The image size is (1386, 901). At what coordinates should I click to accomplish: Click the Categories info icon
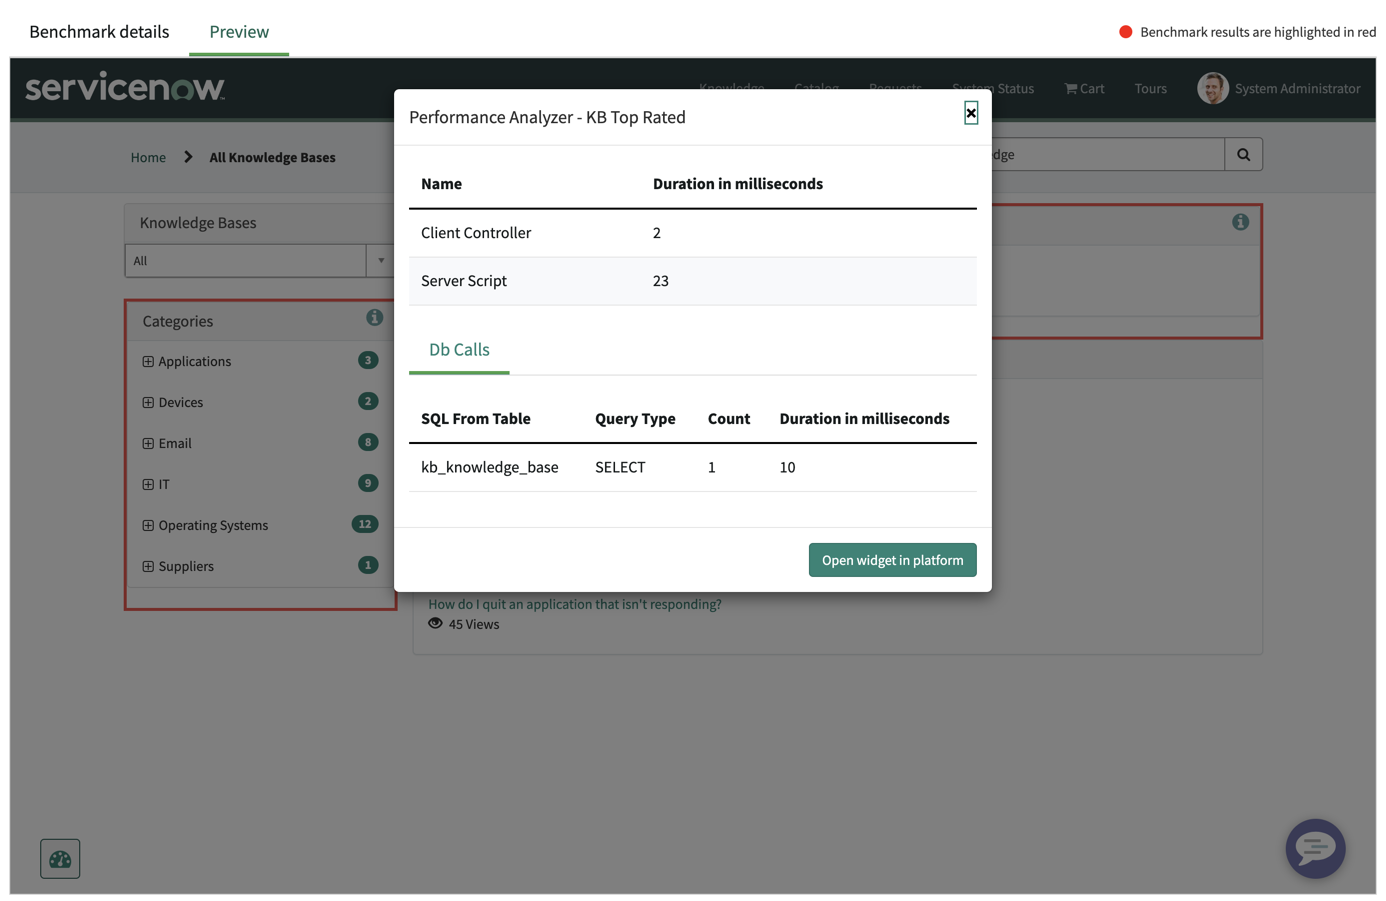click(374, 317)
